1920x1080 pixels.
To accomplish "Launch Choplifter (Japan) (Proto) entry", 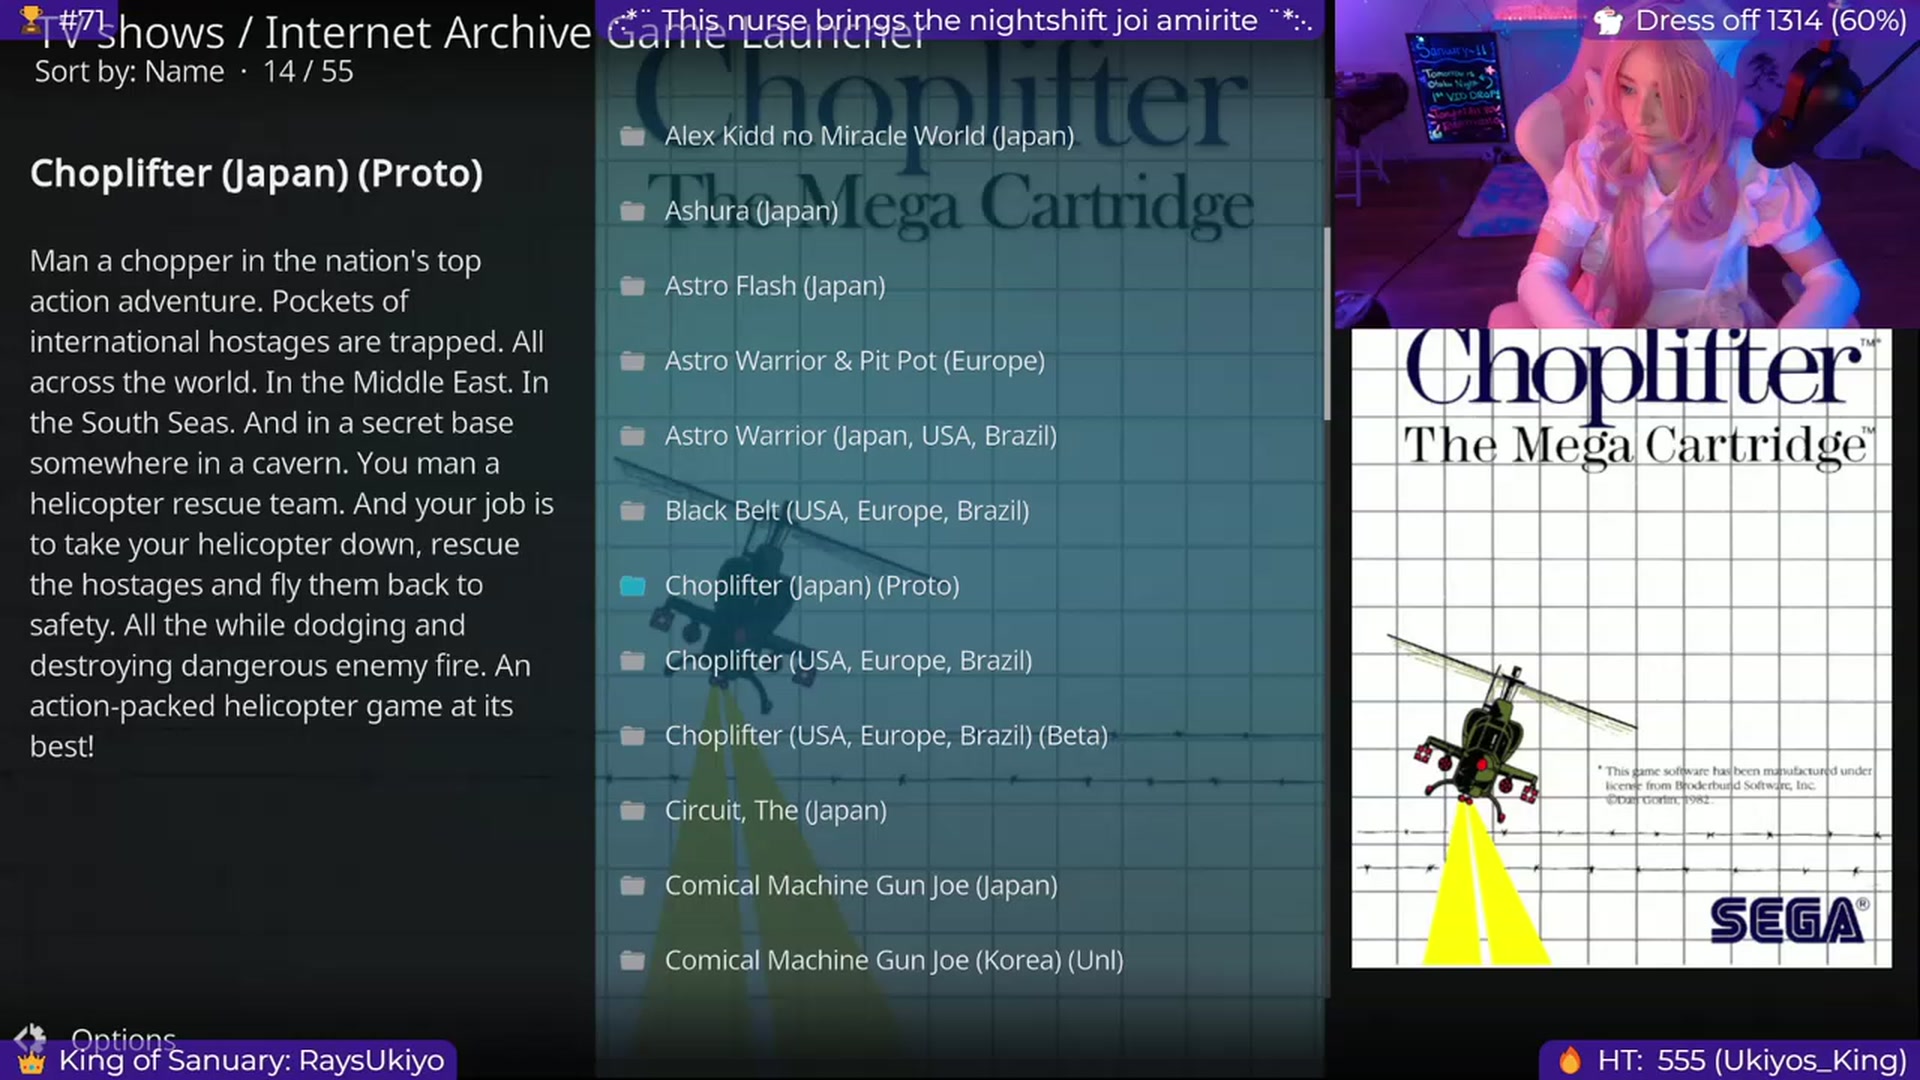I will click(x=812, y=586).
